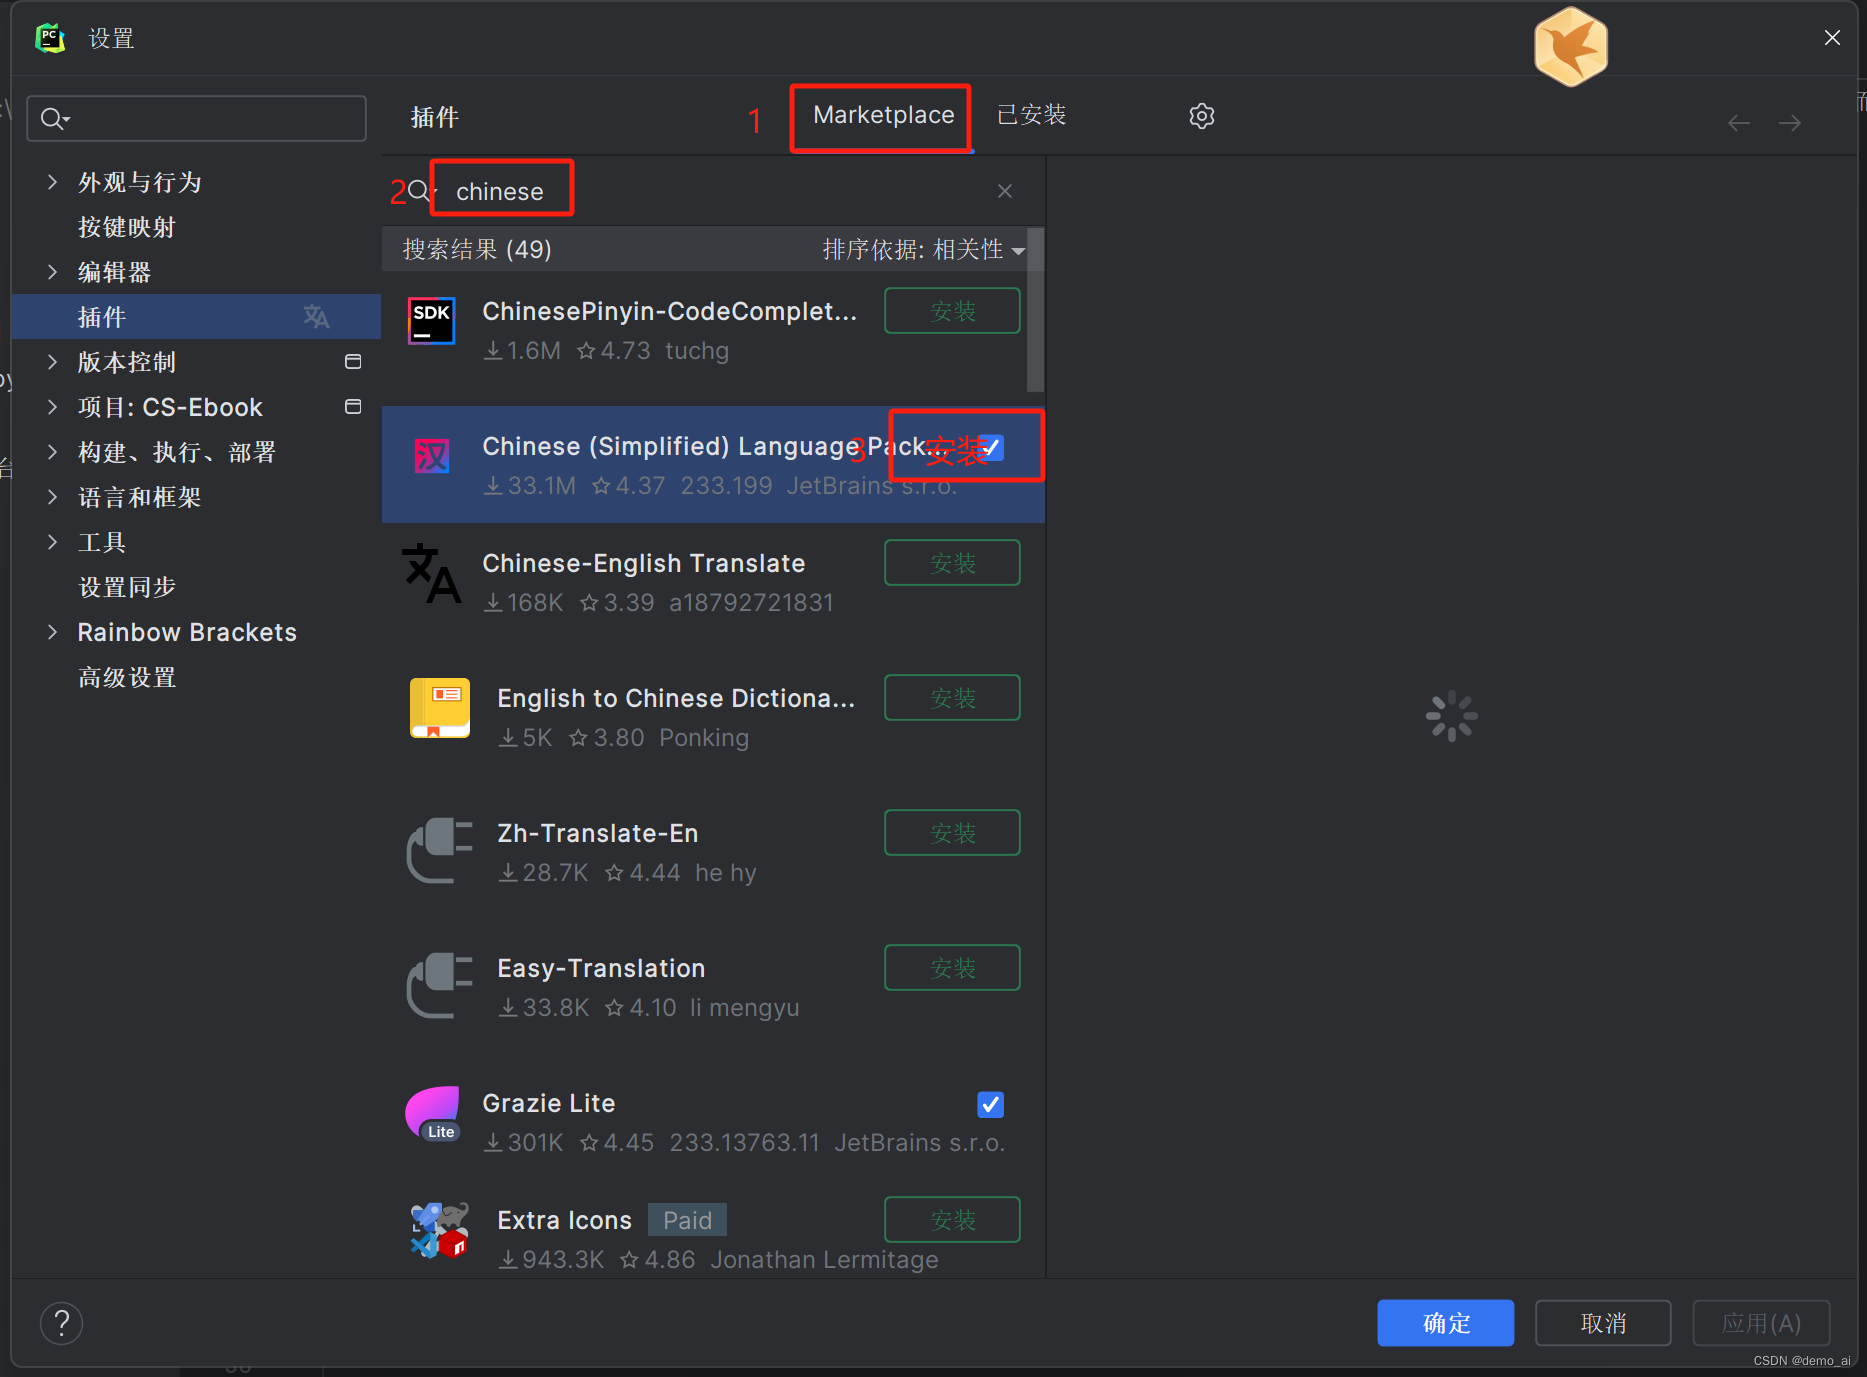This screenshot has height=1377, width=1867.
Task: Click the Zh-Translate-En plug icon
Action: [440, 850]
